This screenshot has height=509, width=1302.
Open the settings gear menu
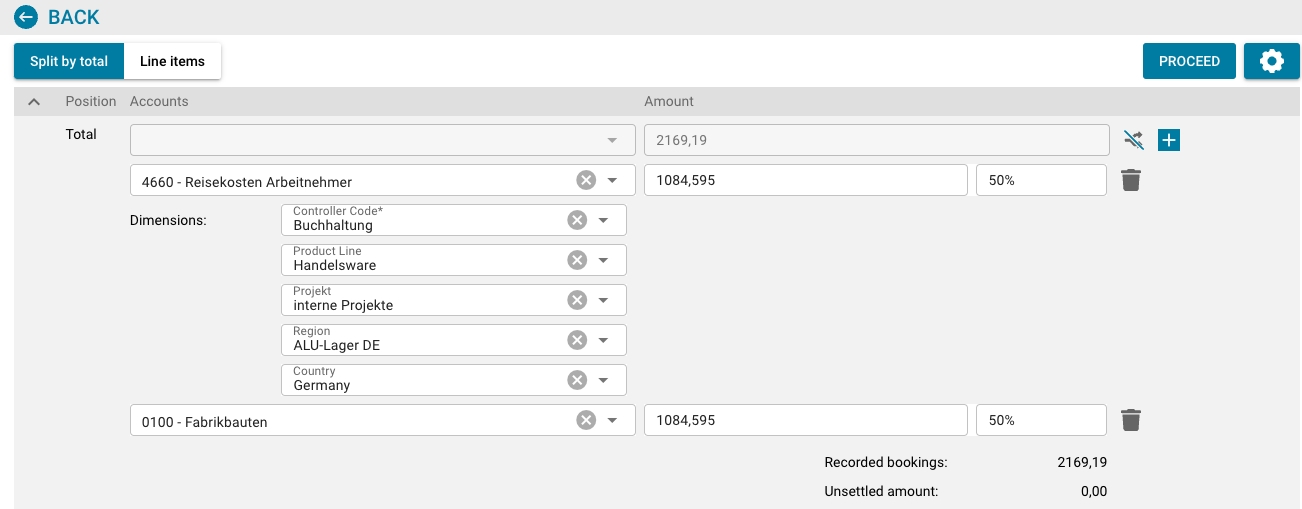1271,61
